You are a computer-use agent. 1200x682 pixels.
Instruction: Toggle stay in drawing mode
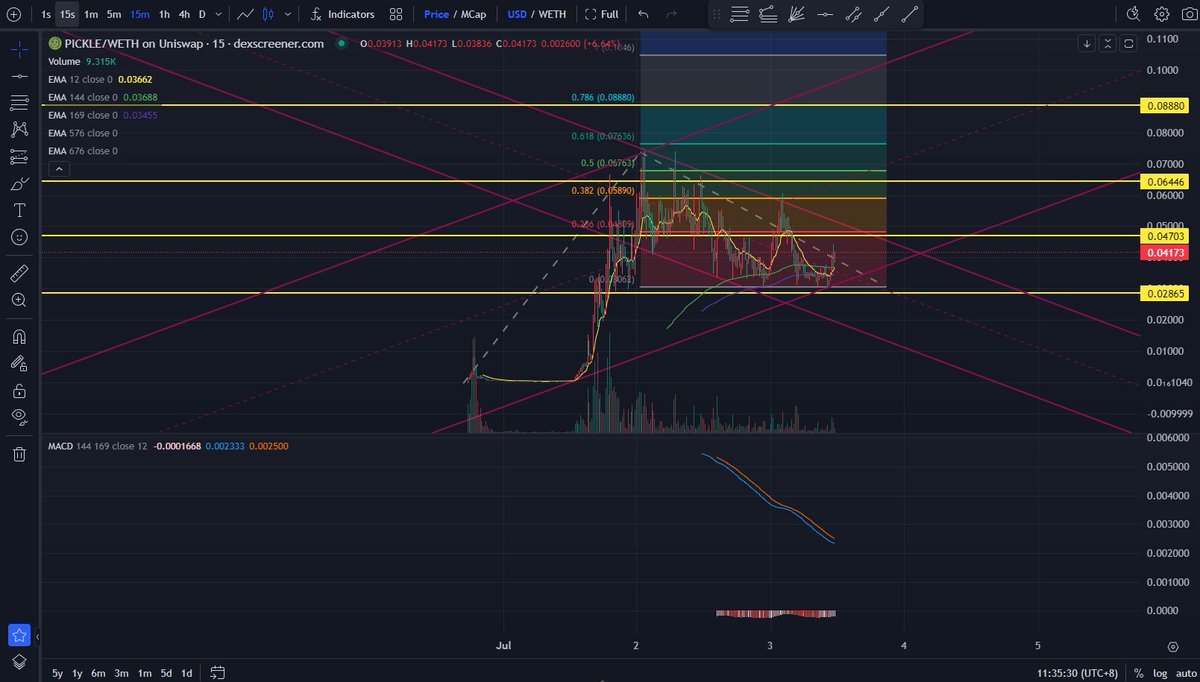click(x=19, y=362)
